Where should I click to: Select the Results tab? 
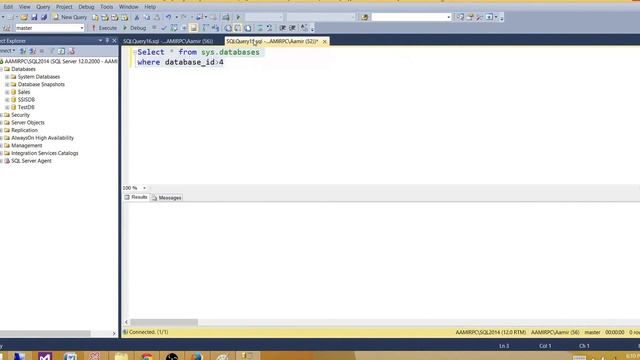click(x=136, y=197)
